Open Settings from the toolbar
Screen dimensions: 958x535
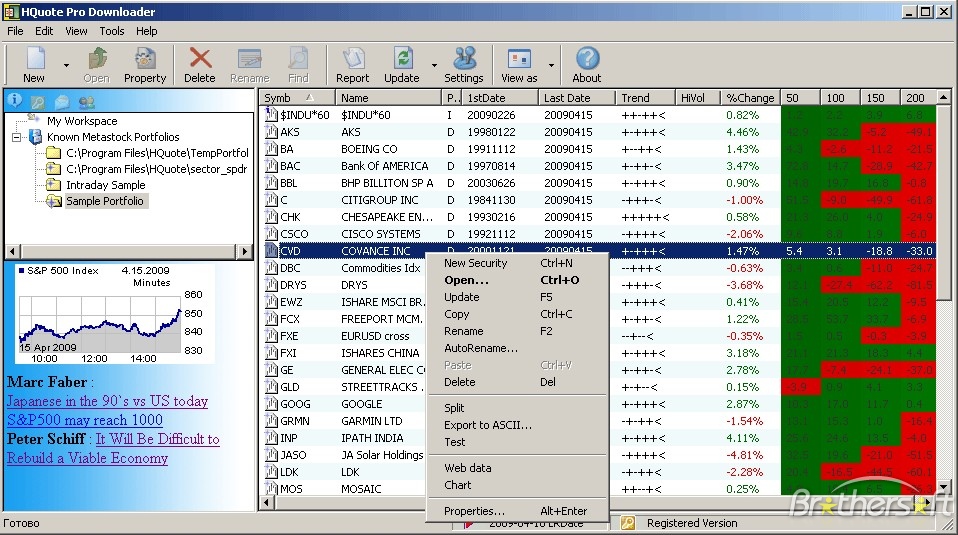coord(464,60)
